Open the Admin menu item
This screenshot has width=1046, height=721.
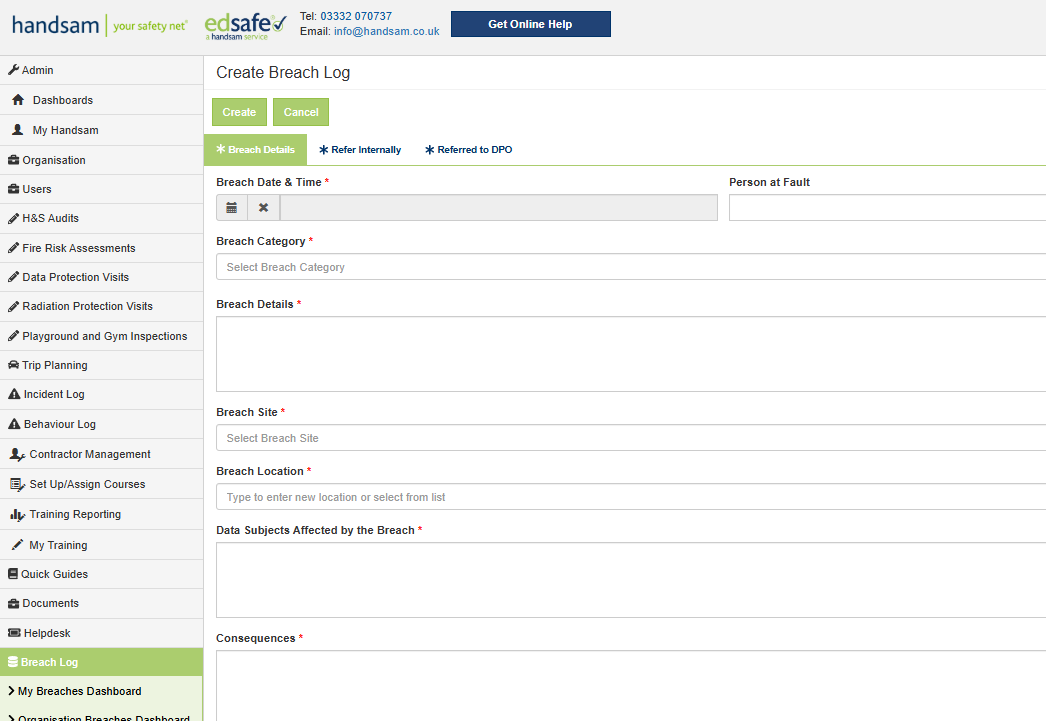click(101, 70)
